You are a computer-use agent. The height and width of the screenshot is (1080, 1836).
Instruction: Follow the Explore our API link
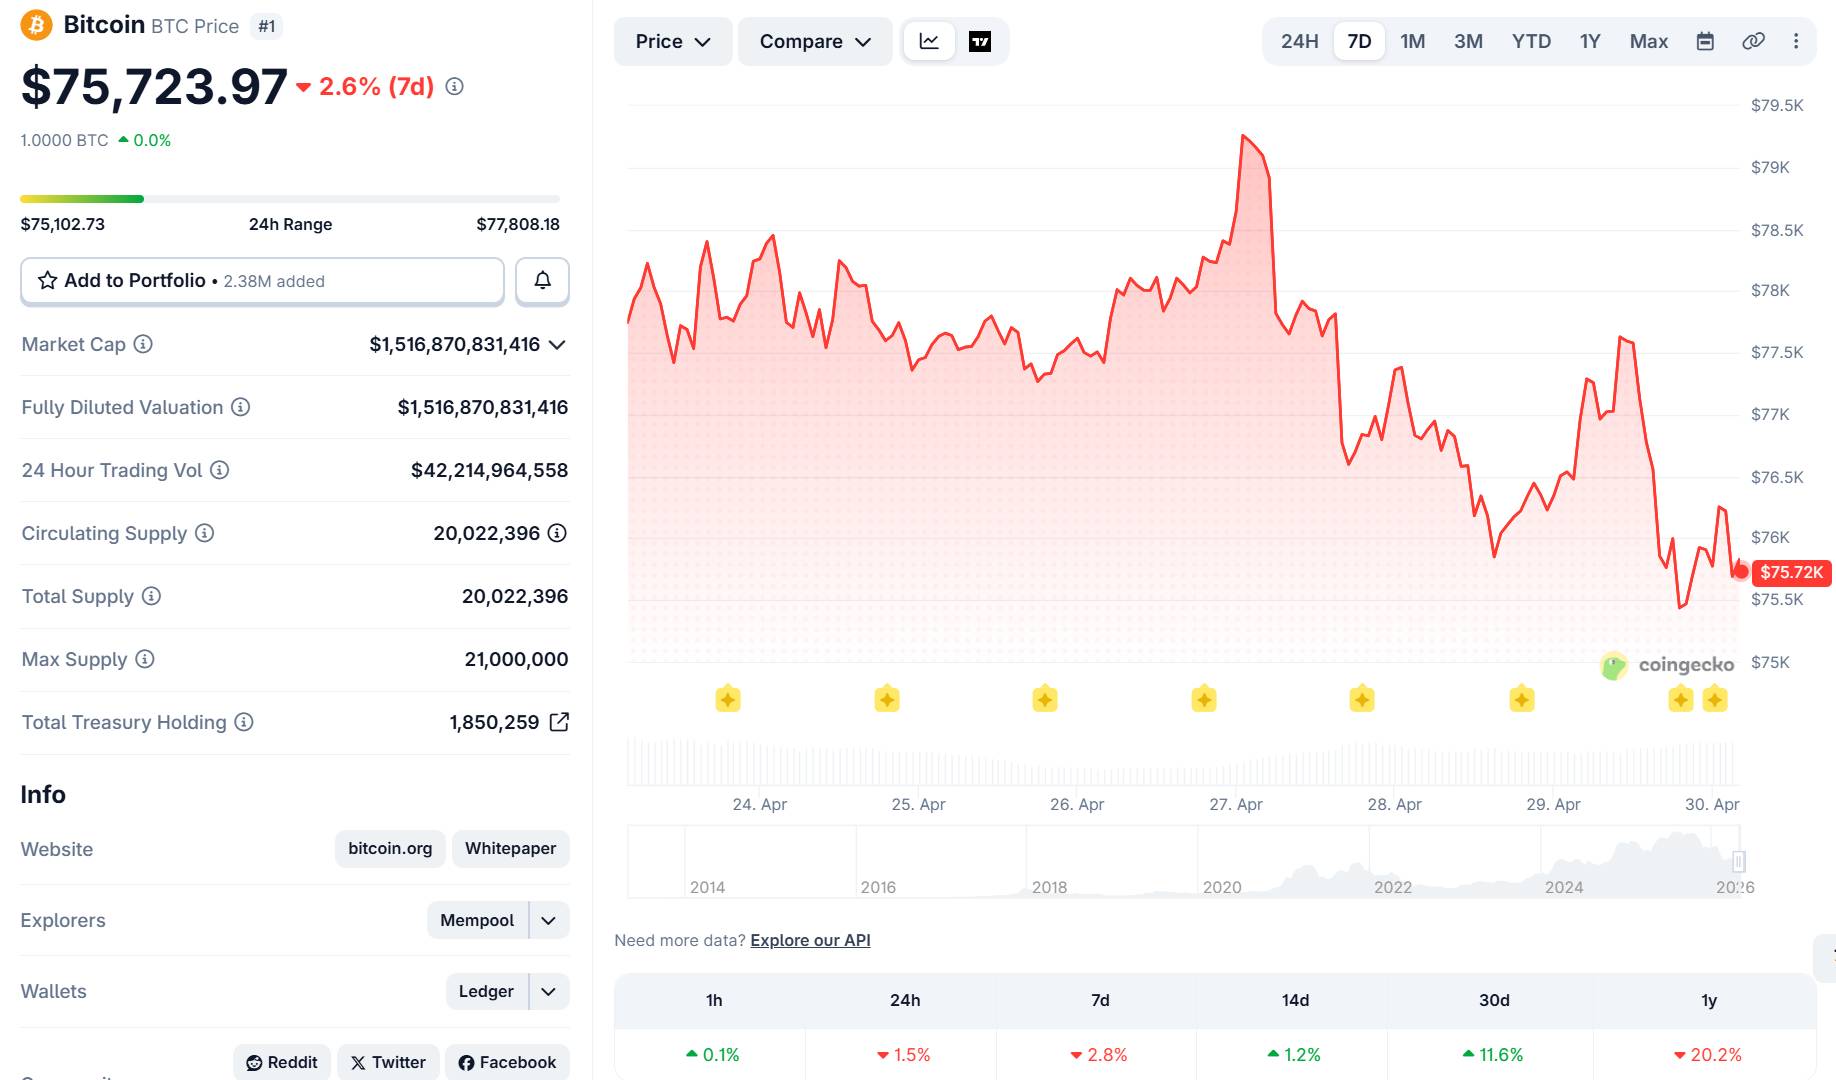pyautogui.click(x=809, y=940)
